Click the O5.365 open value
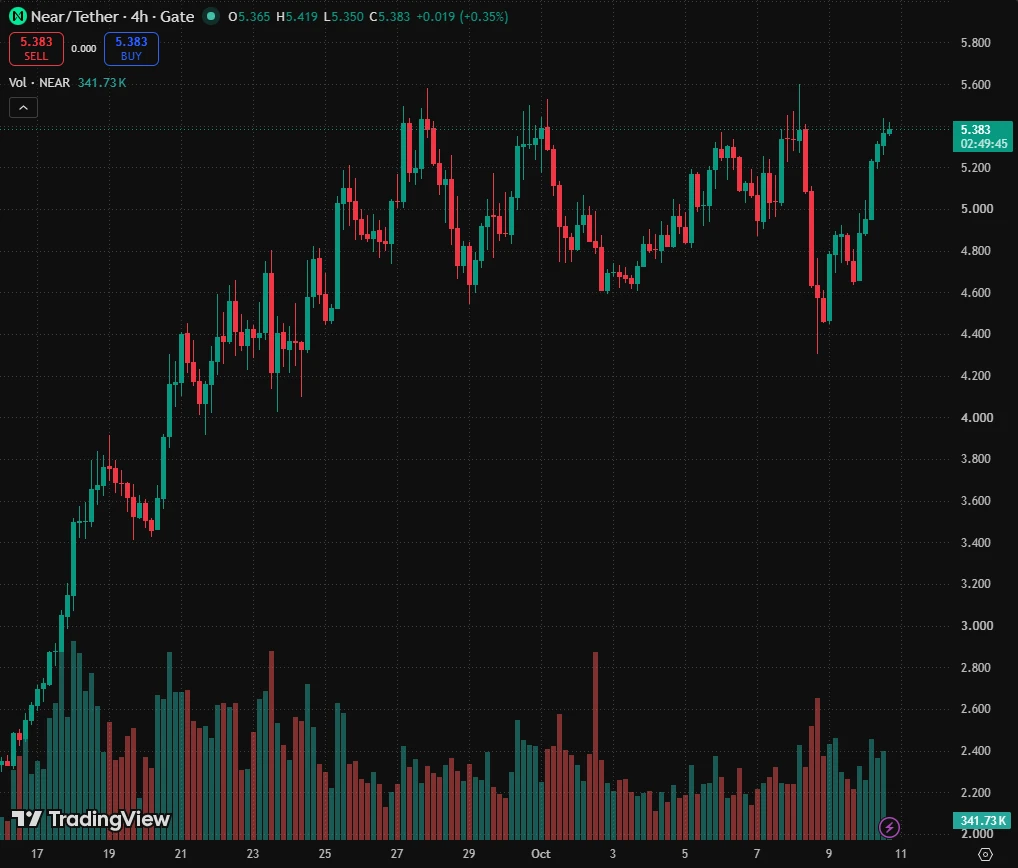1018x868 pixels. 249,16
